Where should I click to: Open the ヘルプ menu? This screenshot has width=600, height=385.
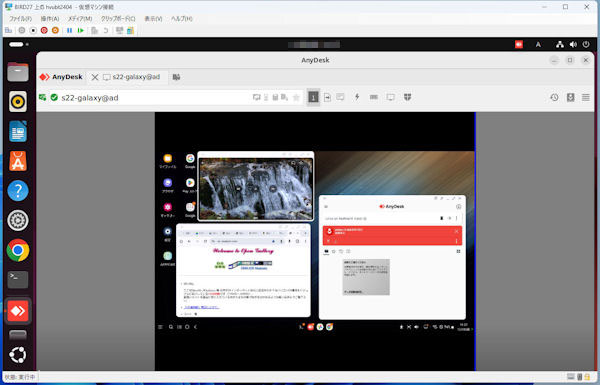coord(181,19)
